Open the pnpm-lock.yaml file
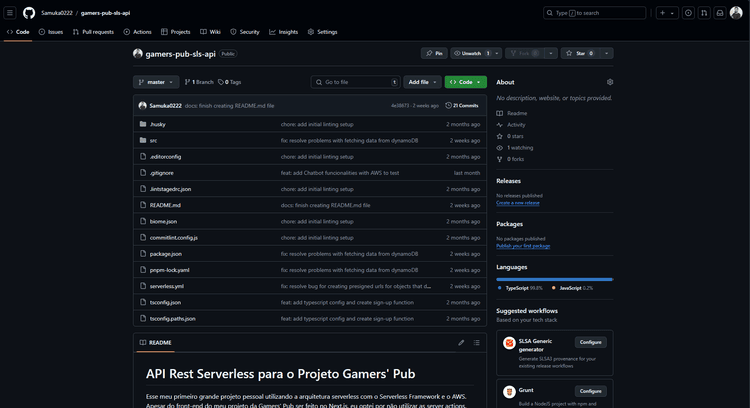The width and height of the screenshot is (750, 408). coord(169,270)
